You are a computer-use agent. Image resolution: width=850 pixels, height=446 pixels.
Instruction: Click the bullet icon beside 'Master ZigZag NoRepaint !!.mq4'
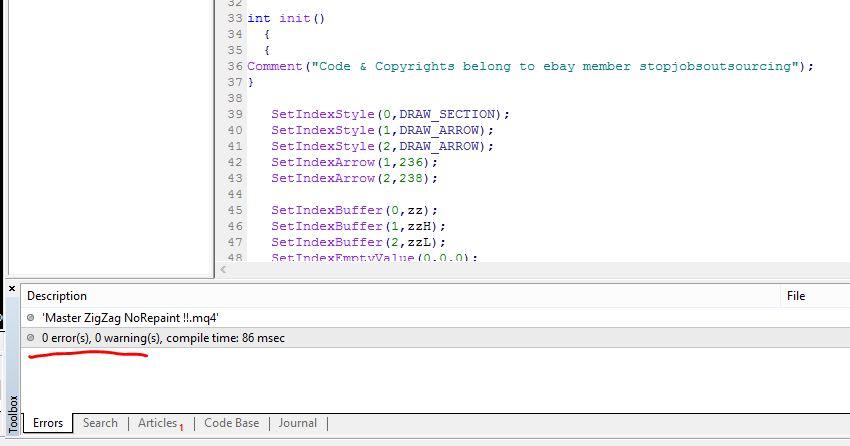coord(32,317)
